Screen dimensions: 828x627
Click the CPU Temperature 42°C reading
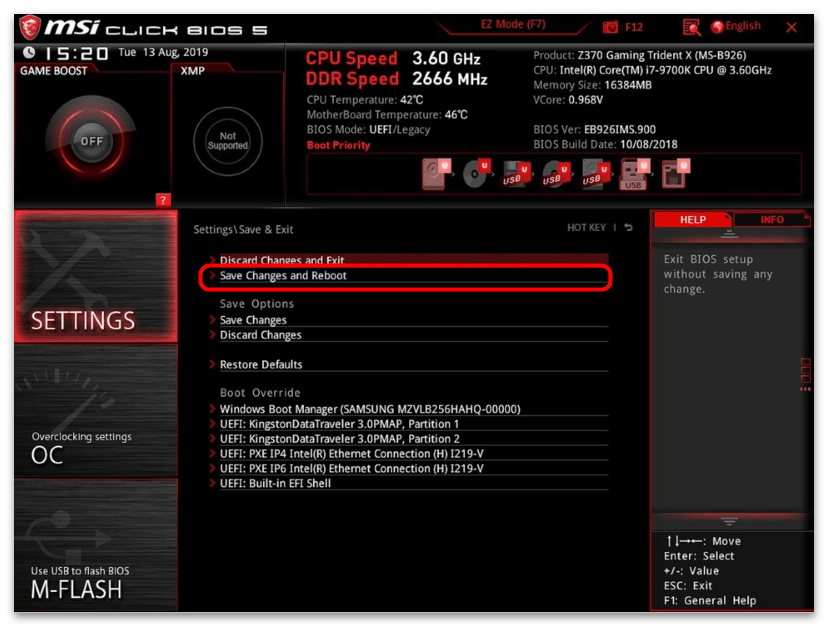coord(365,100)
